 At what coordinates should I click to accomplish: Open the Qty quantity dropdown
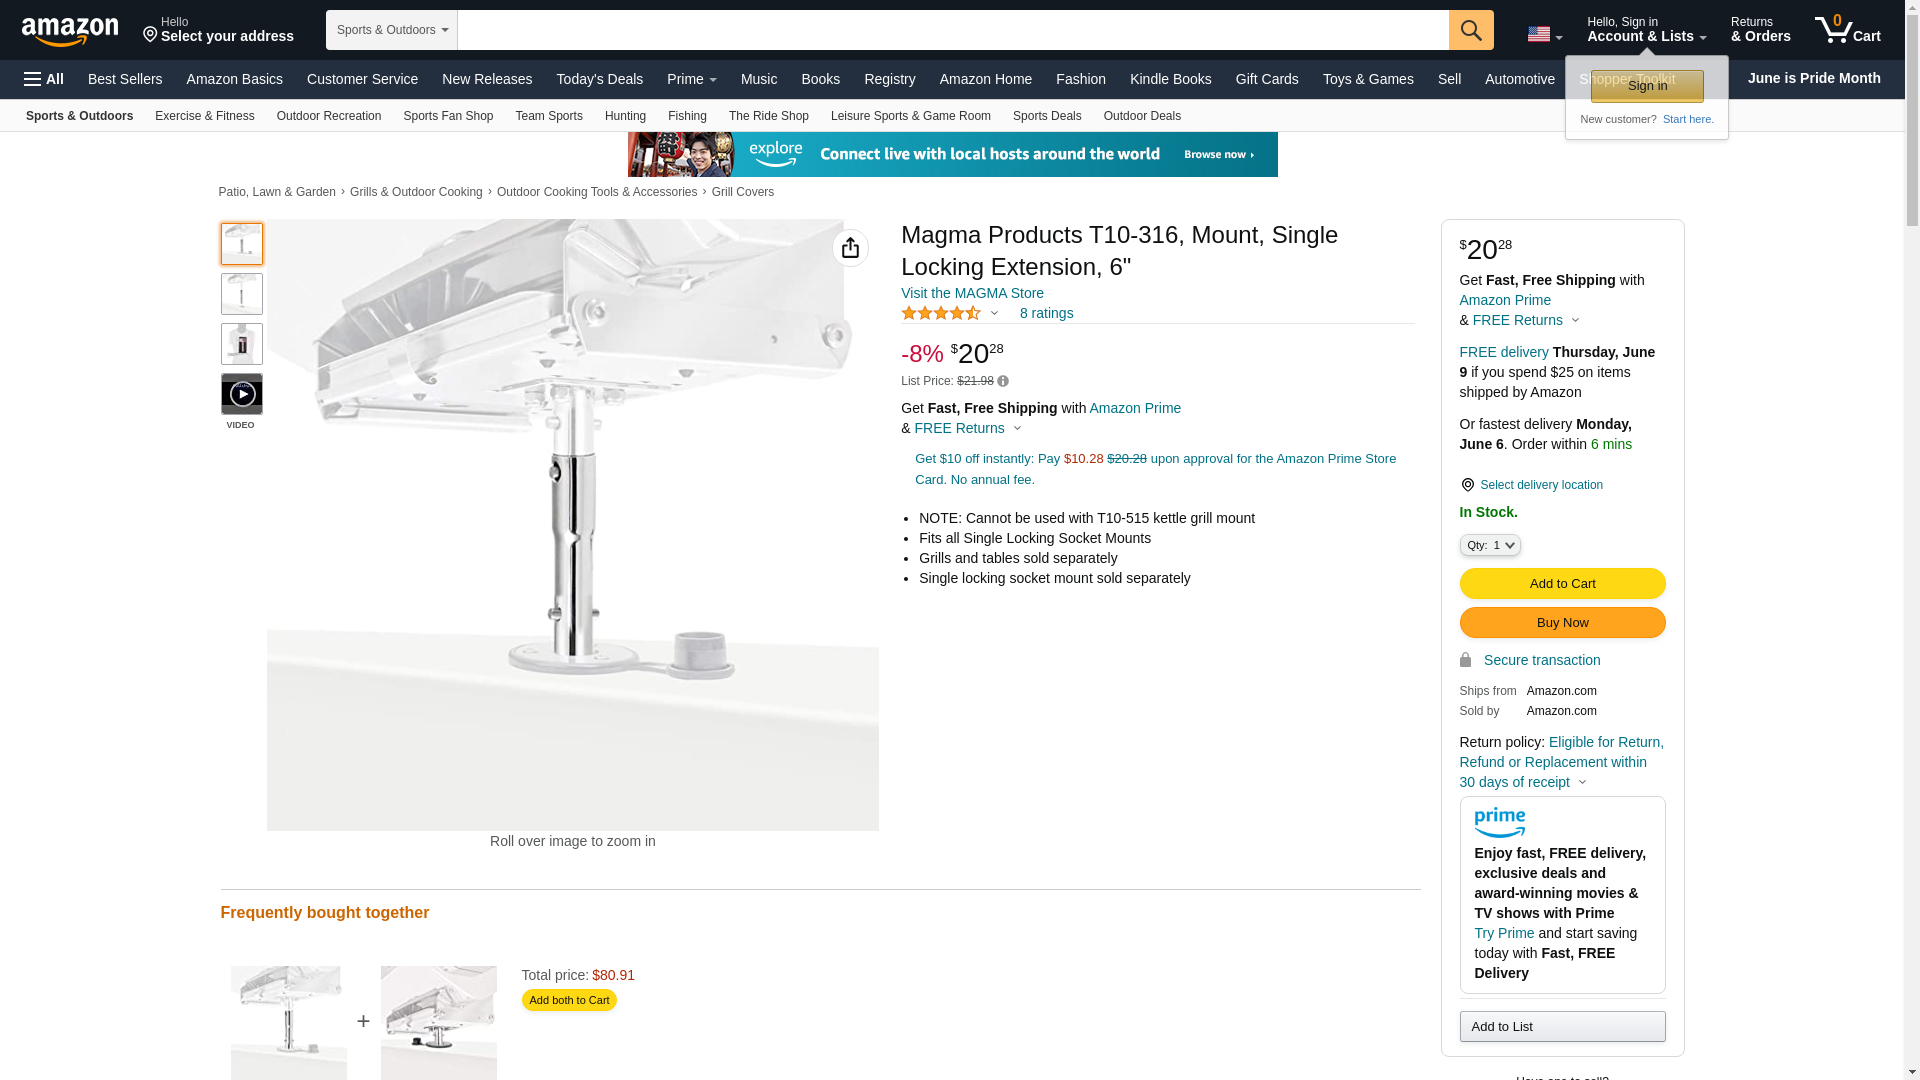tap(1489, 545)
